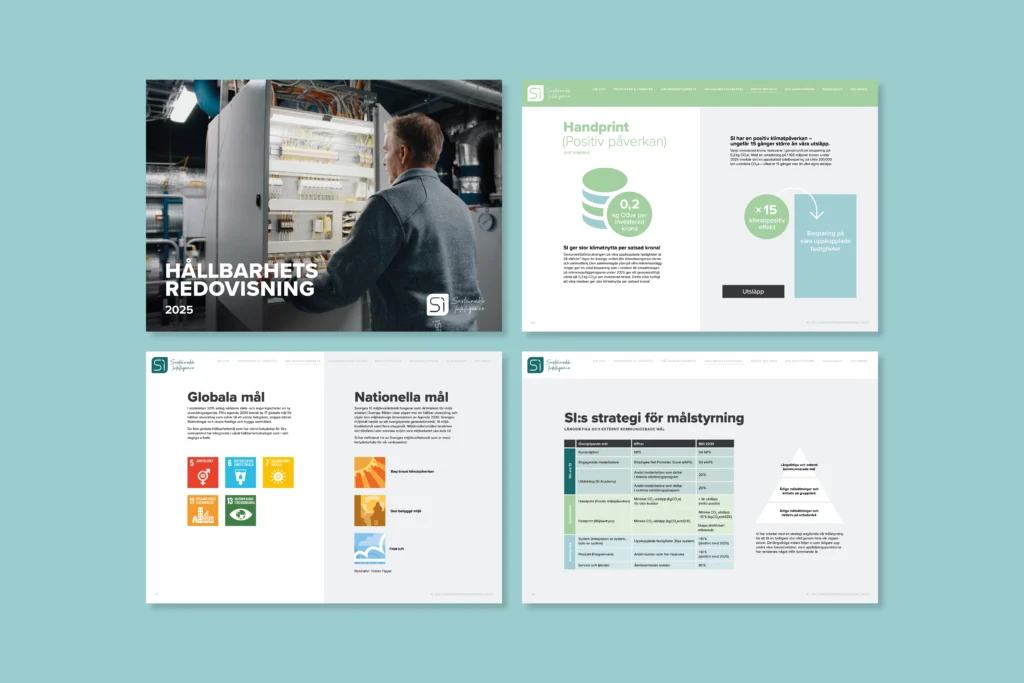1024x683 pixels.
Task: Click the sun illustration for climate impact goal
Action: click(370, 472)
